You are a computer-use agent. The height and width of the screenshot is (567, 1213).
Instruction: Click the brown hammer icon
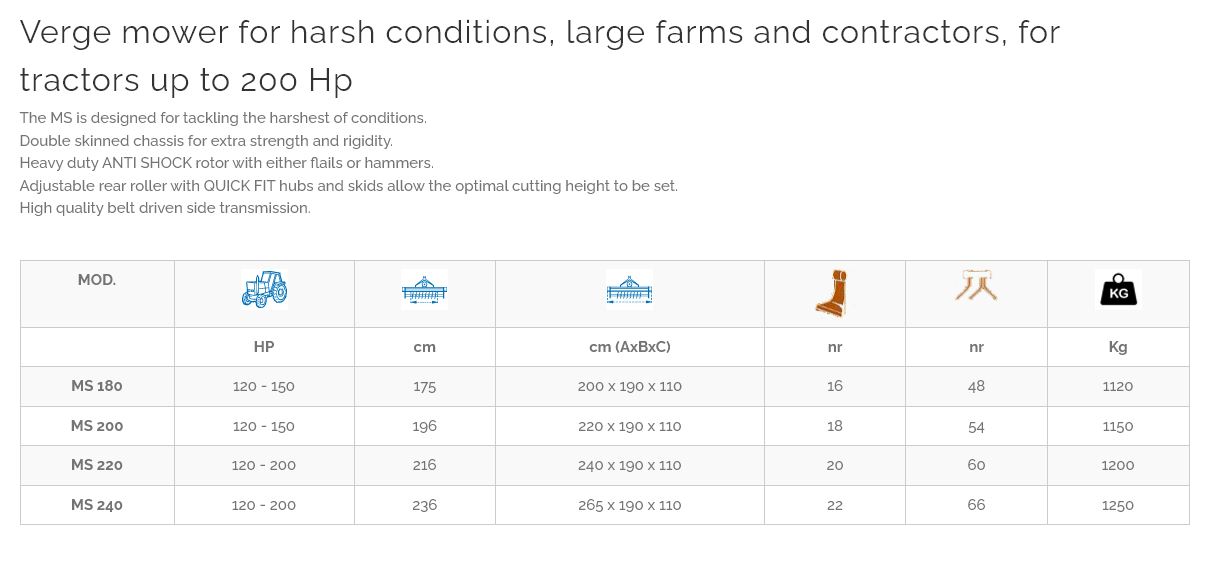coord(831,293)
